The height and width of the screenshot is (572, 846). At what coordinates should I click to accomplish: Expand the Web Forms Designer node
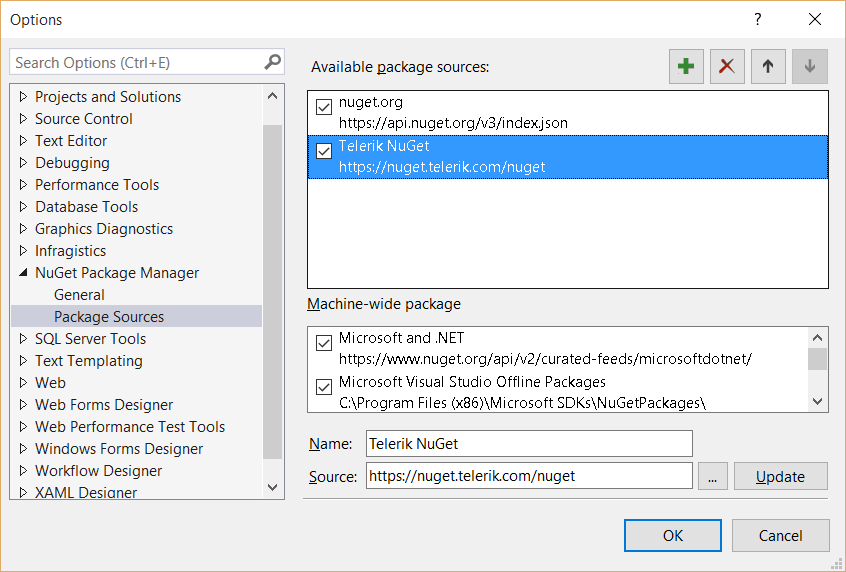(23, 405)
